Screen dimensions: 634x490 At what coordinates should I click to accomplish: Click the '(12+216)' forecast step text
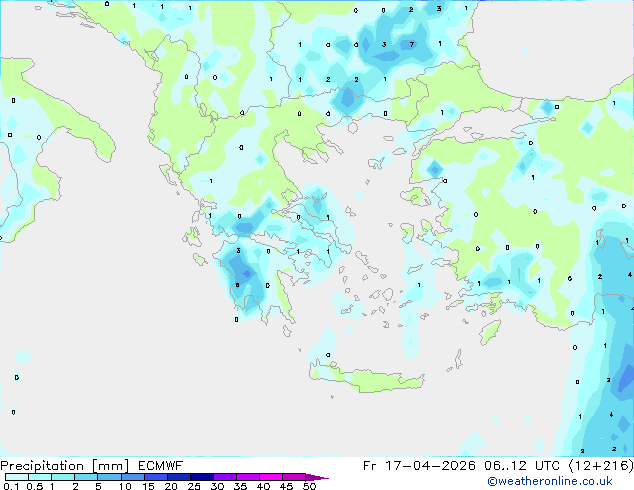point(601,466)
